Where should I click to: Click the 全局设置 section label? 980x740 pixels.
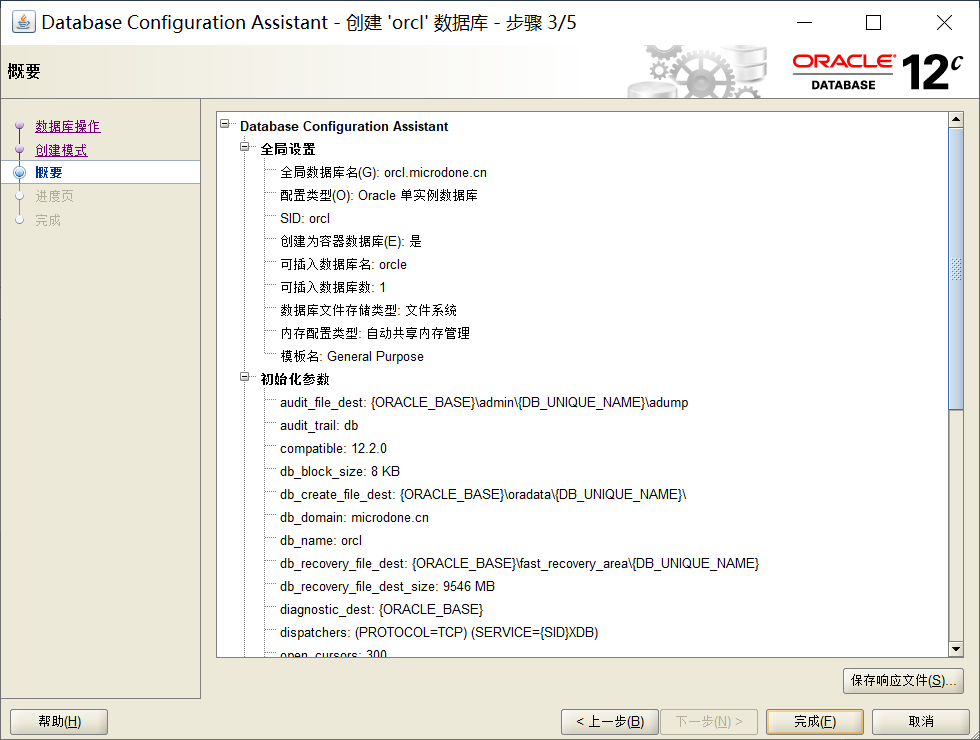(x=288, y=149)
